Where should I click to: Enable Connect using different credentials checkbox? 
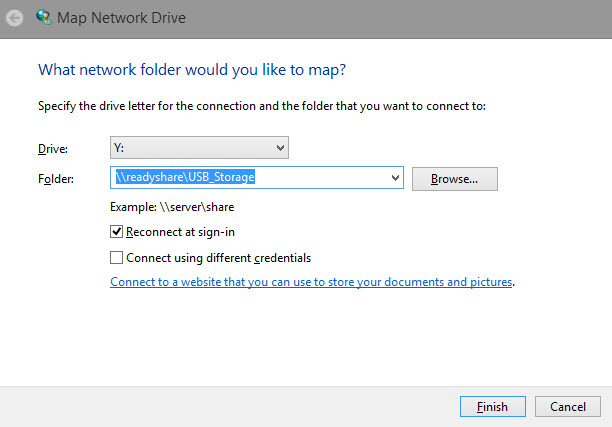[x=116, y=258]
